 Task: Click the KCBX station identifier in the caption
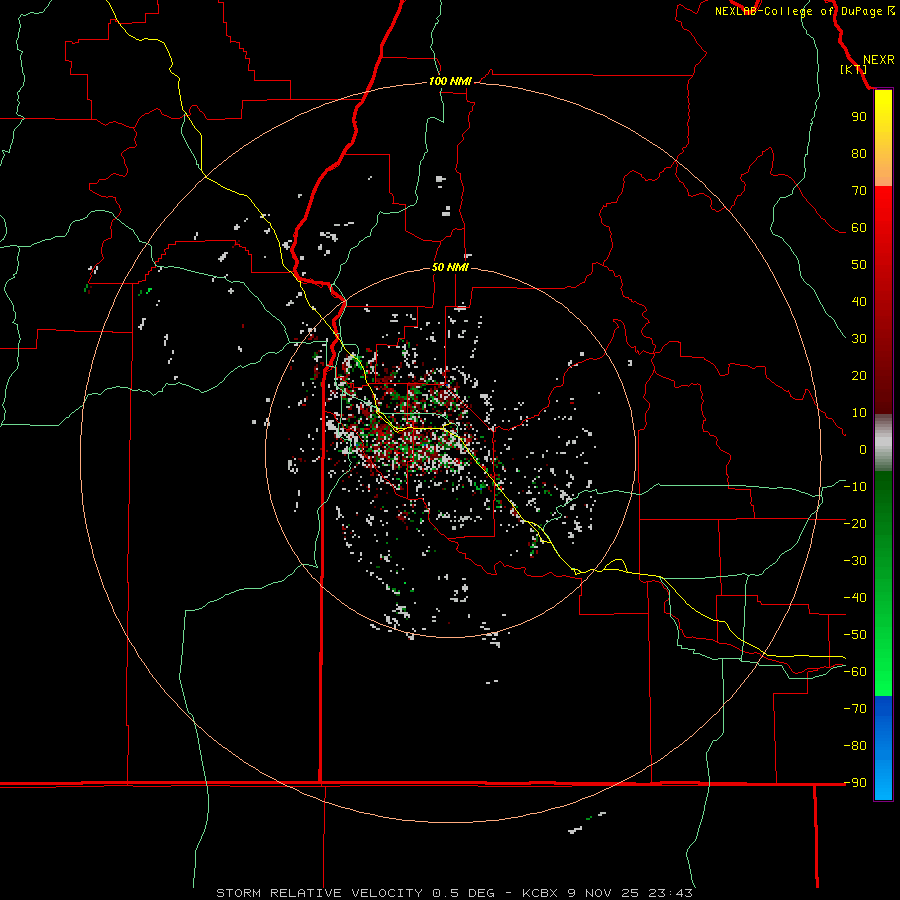pos(540,893)
